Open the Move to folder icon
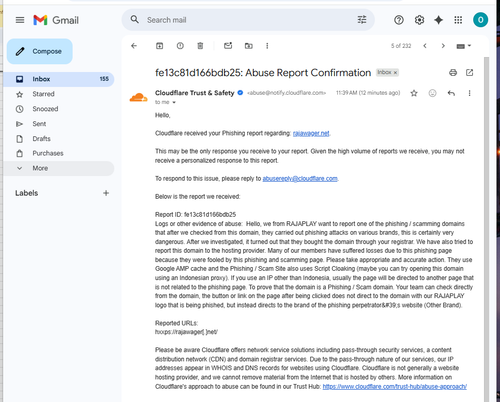The width and height of the screenshot is (500, 402). pyautogui.click(x=249, y=46)
